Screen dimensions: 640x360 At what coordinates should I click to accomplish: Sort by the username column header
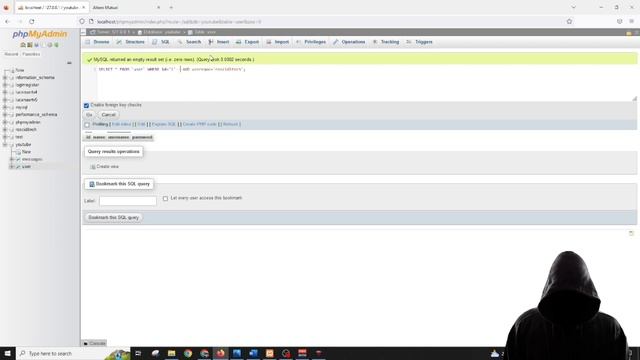click(118, 138)
